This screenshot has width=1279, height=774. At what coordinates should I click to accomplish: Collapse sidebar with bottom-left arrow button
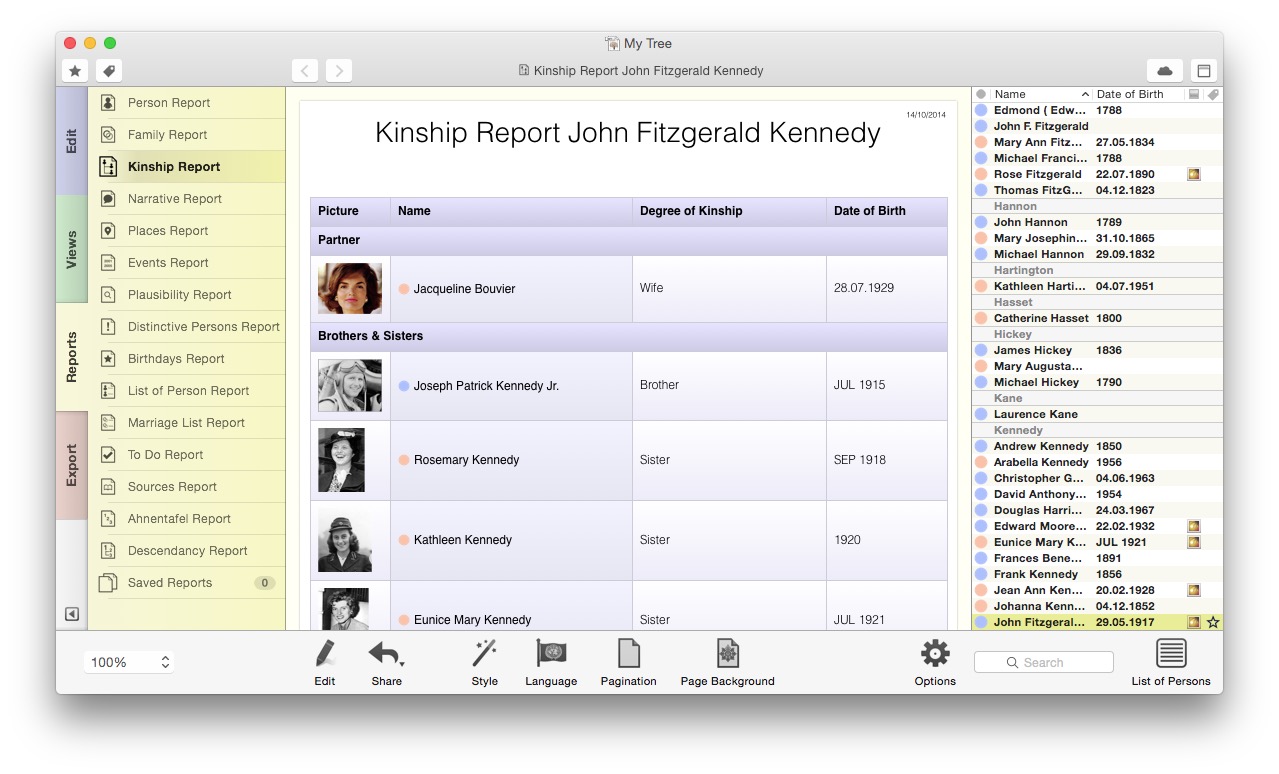(x=72, y=614)
